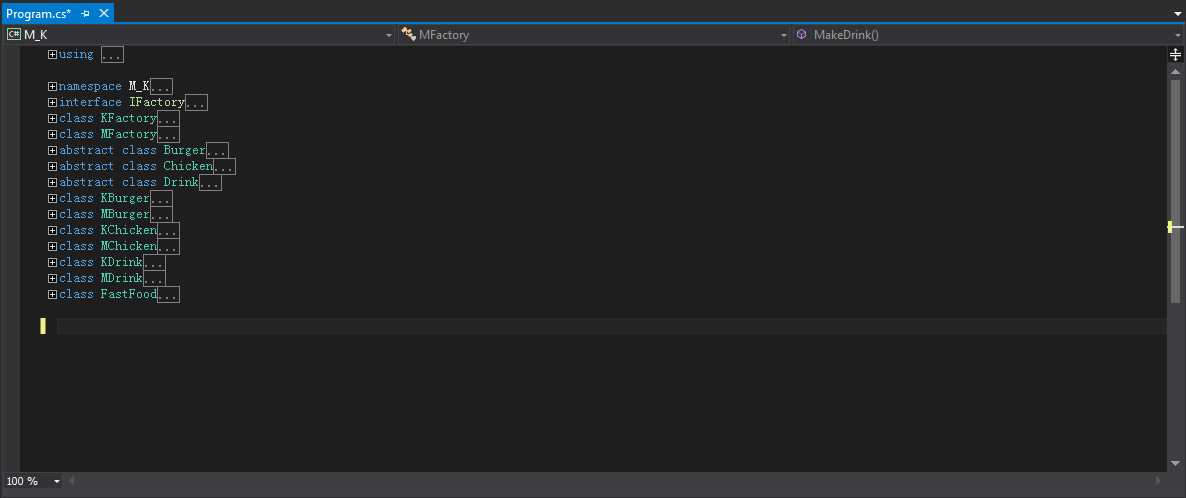Click the IFactory interface name

(x=157, y=102)
